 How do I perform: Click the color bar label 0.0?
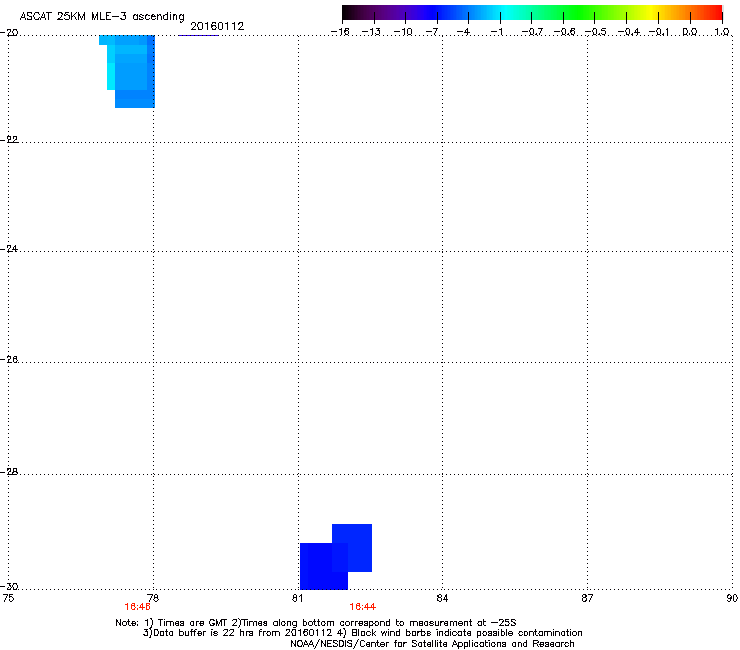690,32
